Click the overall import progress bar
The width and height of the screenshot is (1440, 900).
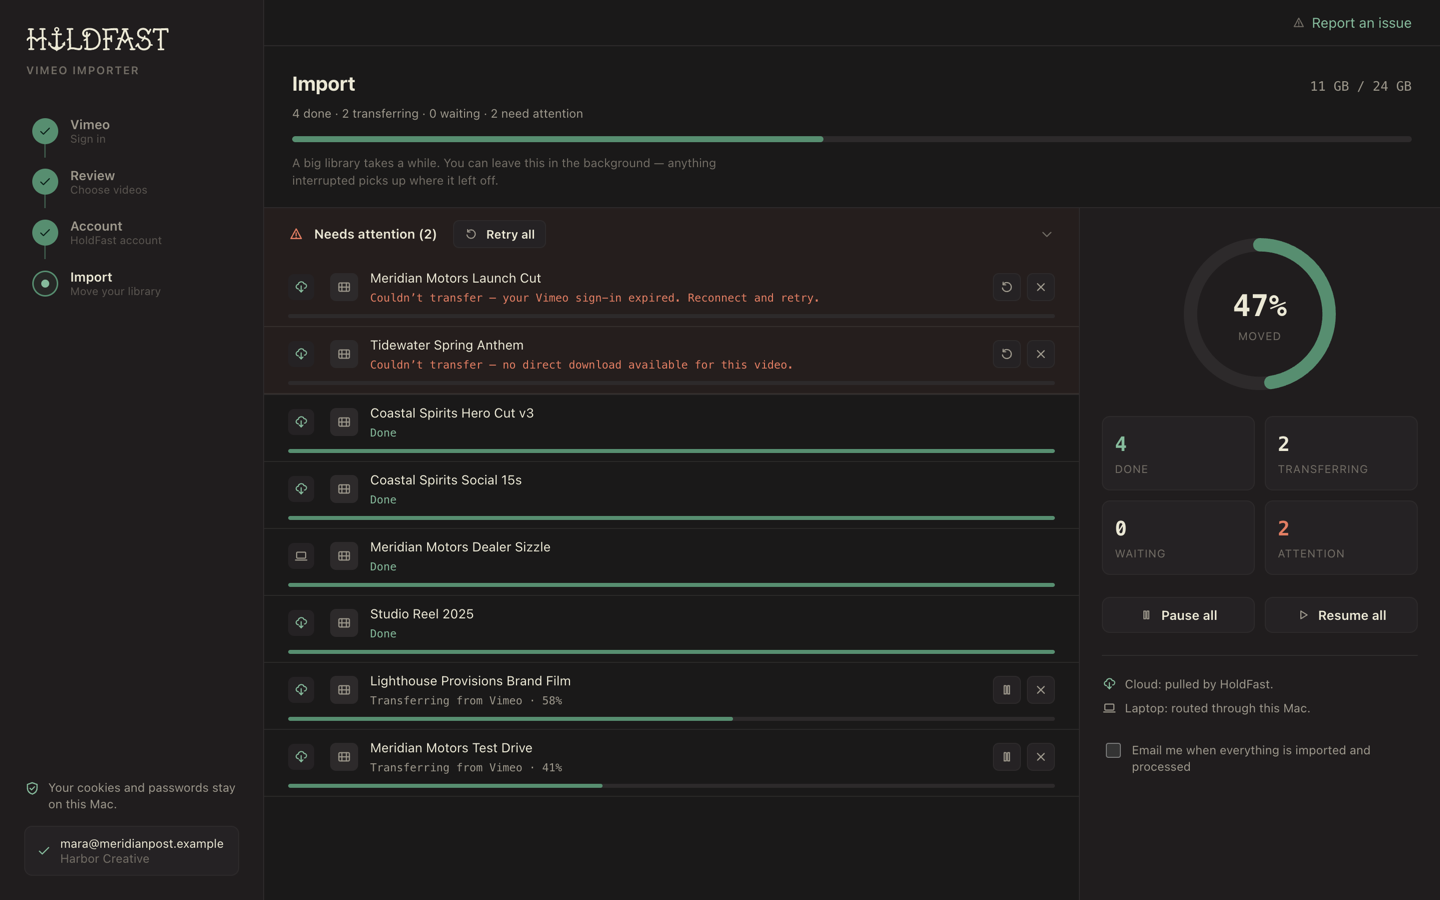pyautogui.click(x=852, y=139)
